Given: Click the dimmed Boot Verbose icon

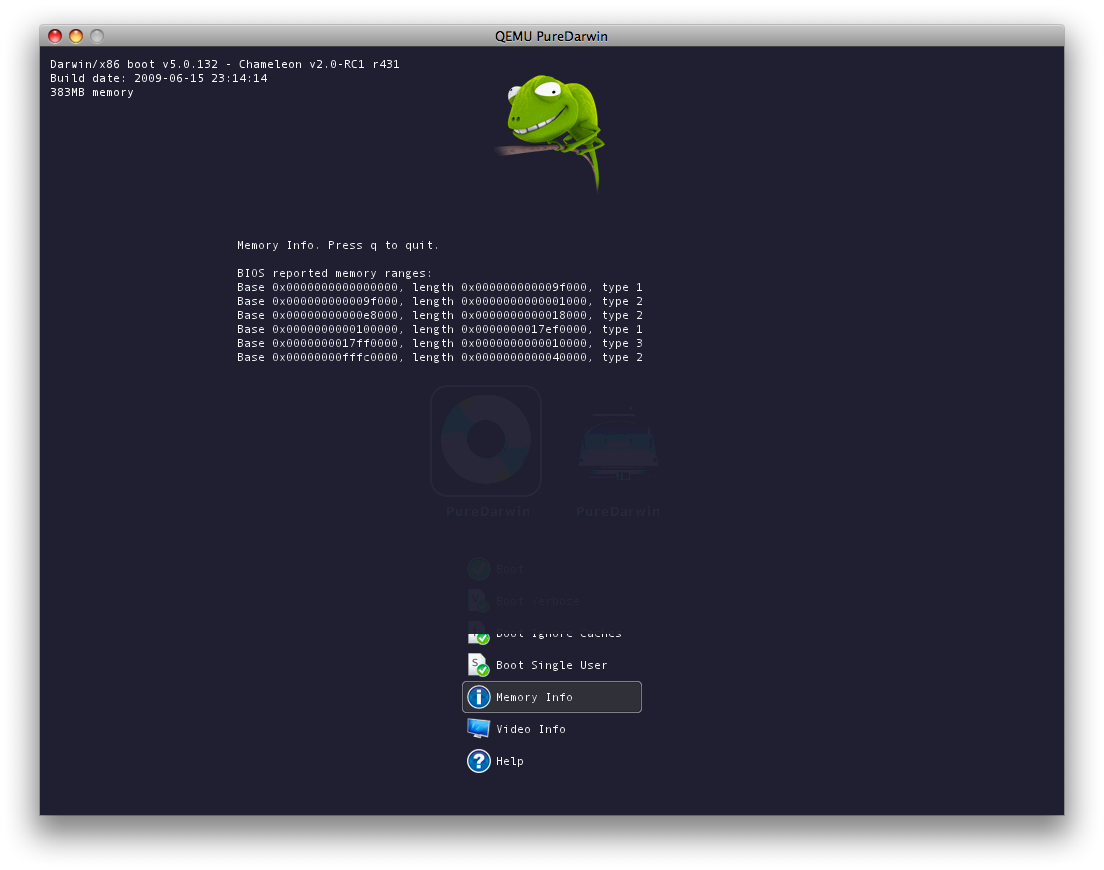Looking at the screenshot, I should pos(479,601).
